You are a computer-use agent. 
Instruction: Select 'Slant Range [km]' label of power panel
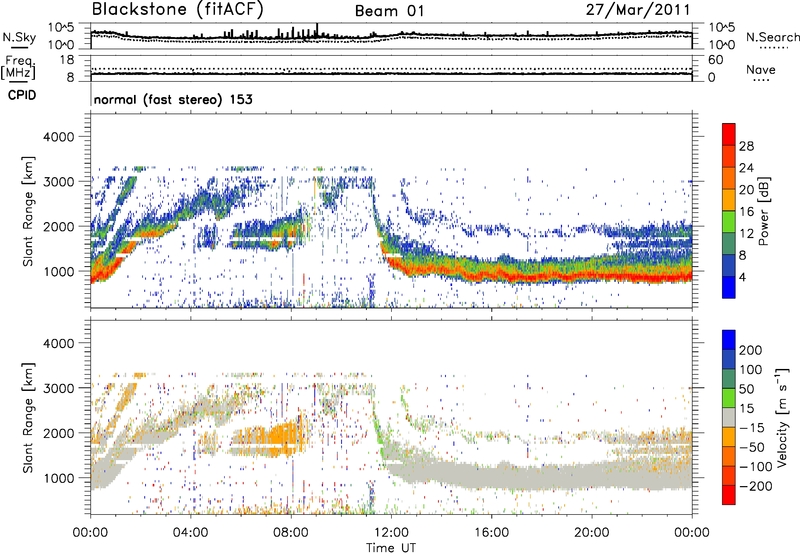28,211
